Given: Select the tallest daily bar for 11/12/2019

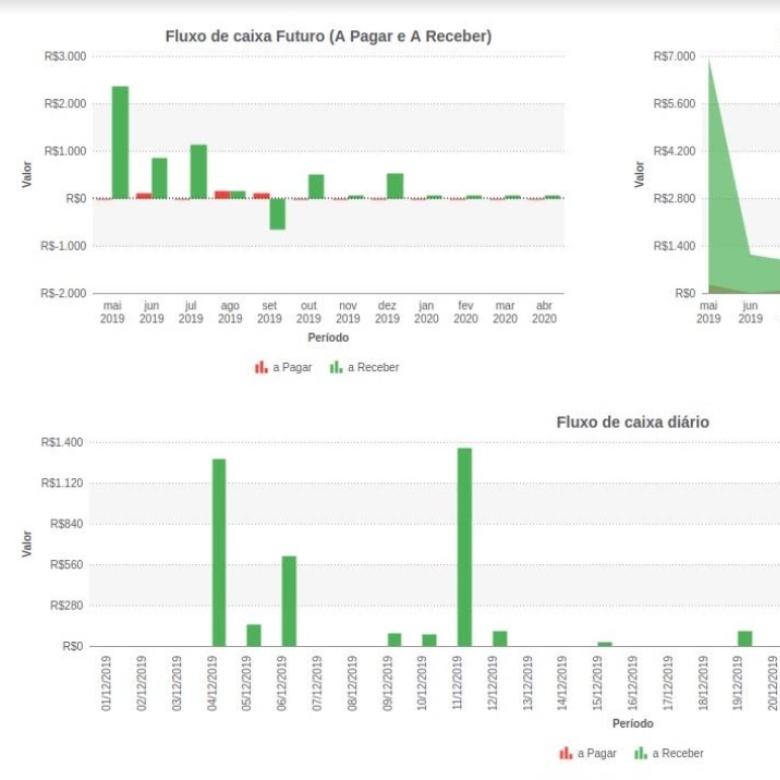Looking at the screenshot, I should pos(465,547).
